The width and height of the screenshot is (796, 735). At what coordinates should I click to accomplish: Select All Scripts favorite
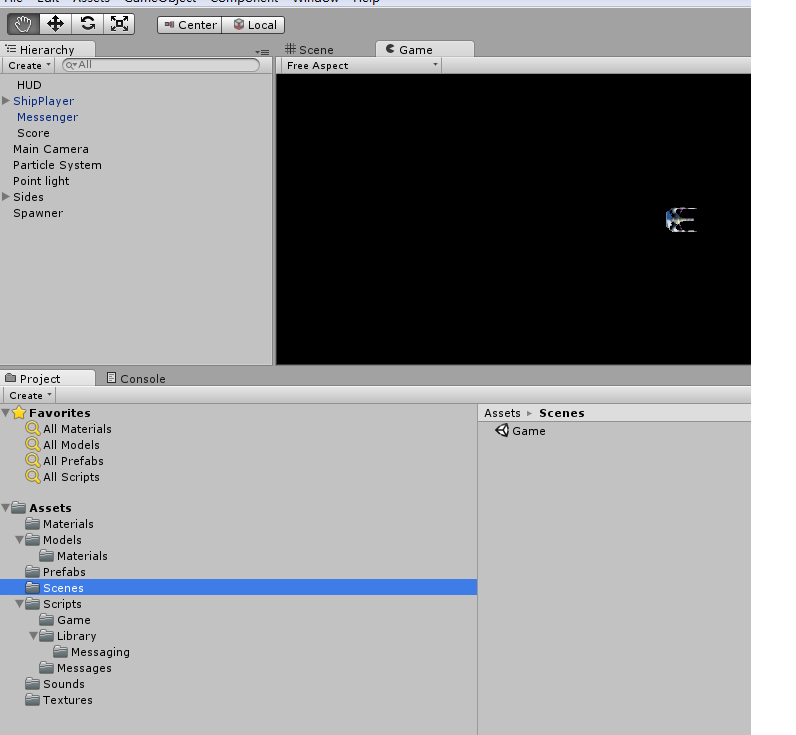coord(72,477)
